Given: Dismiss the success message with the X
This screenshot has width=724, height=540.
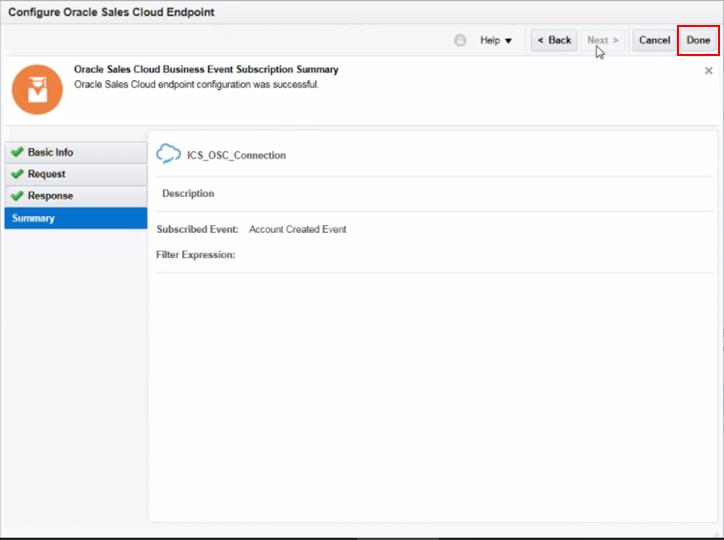Looking at the screenshot, I should pyautogui.click(x=709, y=71).
